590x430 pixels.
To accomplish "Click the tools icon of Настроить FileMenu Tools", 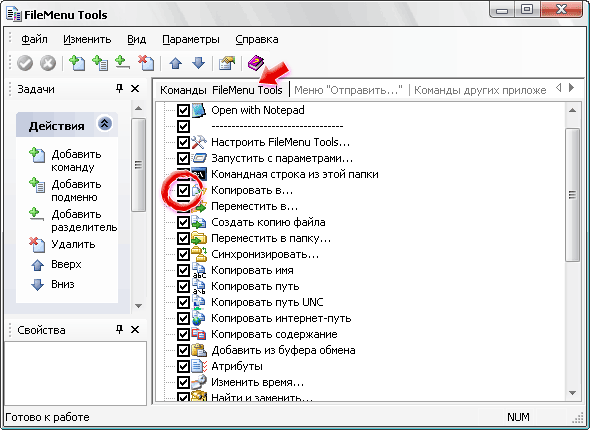I will (199, 142).
